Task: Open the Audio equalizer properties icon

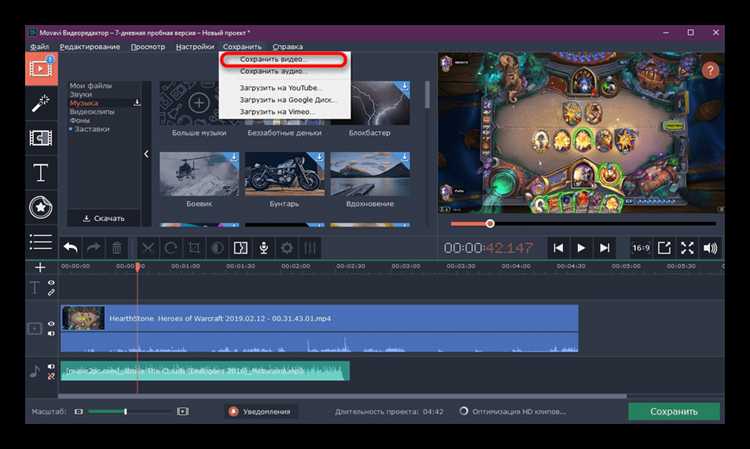Action: tap(310, 248)
